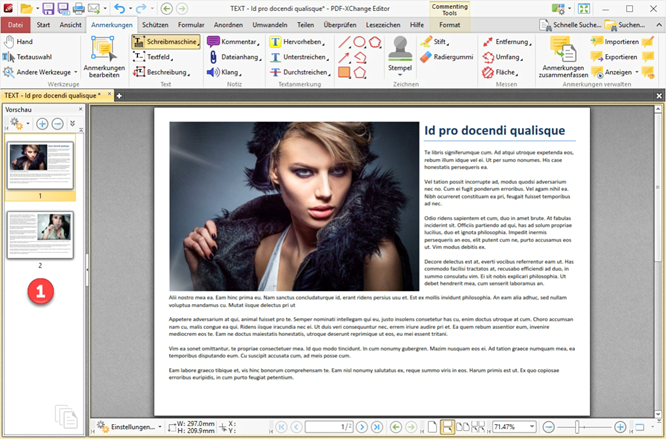Select page 1 thumbnail in Vorschau
This screenshot has height=439, width=666.
click(40, 165)
